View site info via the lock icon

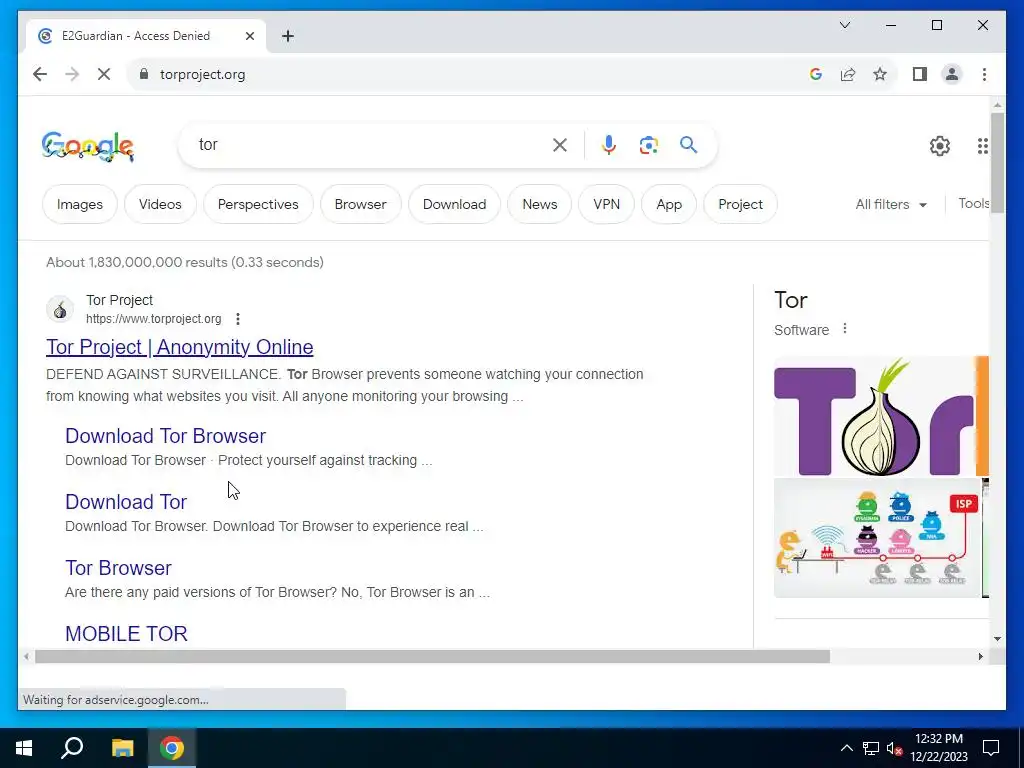tap(144, 74)
